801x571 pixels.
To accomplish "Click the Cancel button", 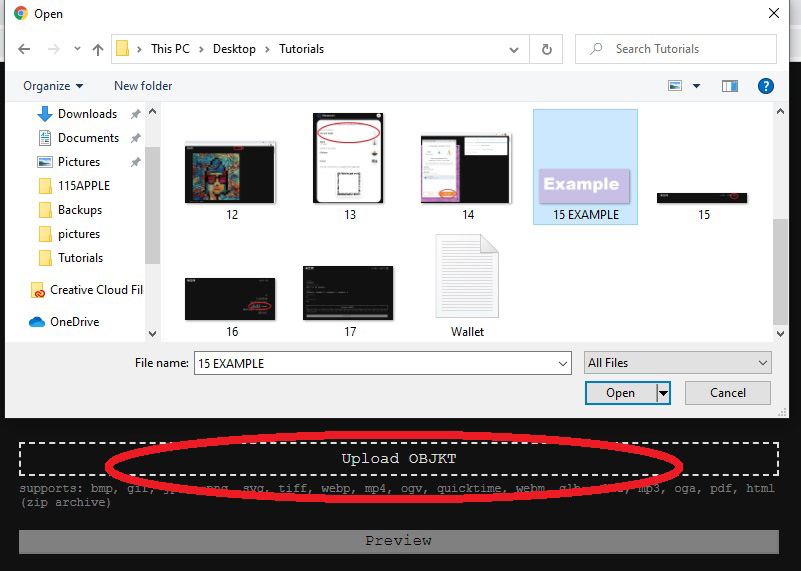I will (x=727, y=393).
